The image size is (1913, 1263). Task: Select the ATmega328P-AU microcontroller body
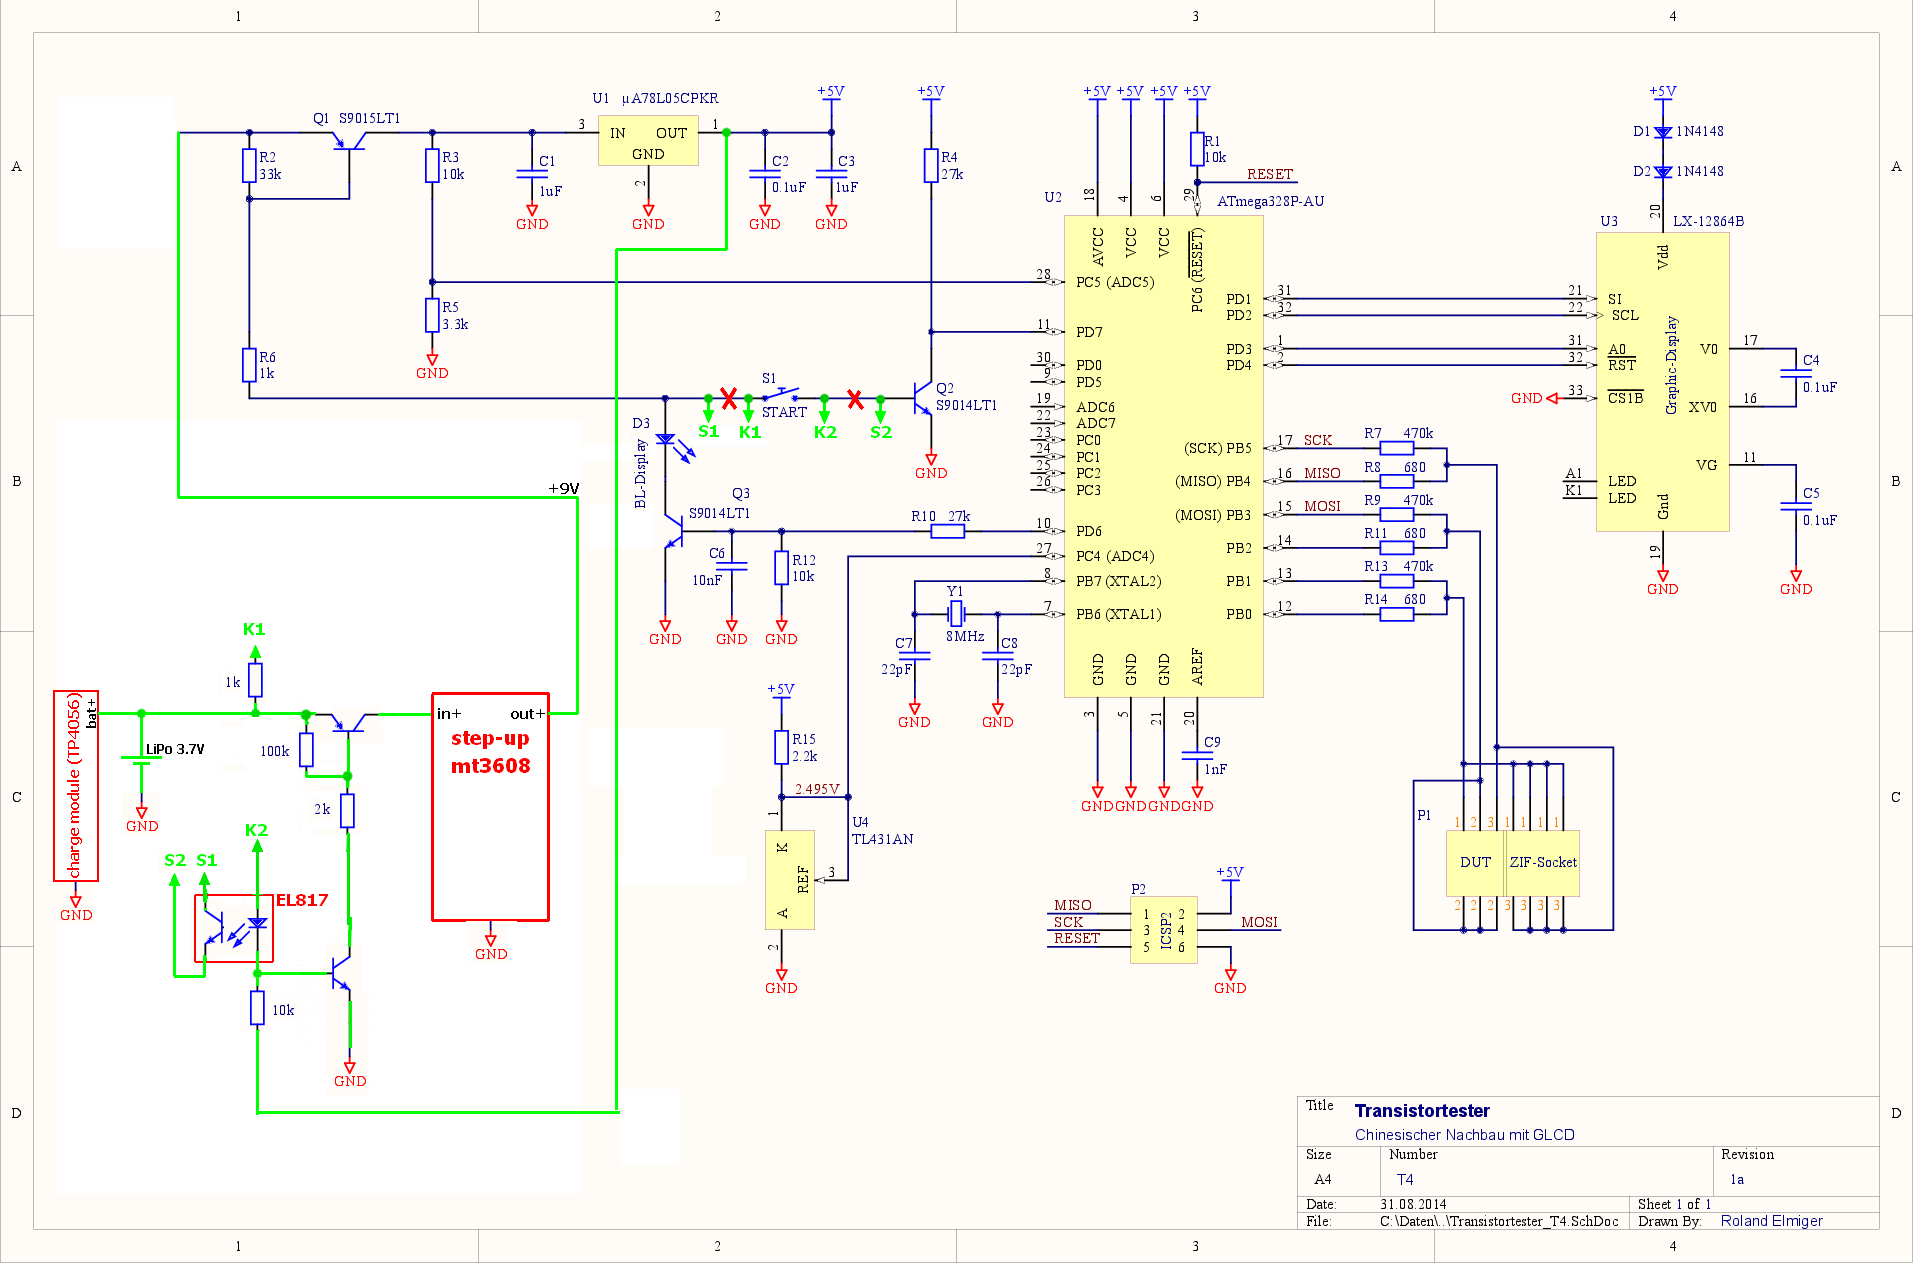pos(1164,456)
